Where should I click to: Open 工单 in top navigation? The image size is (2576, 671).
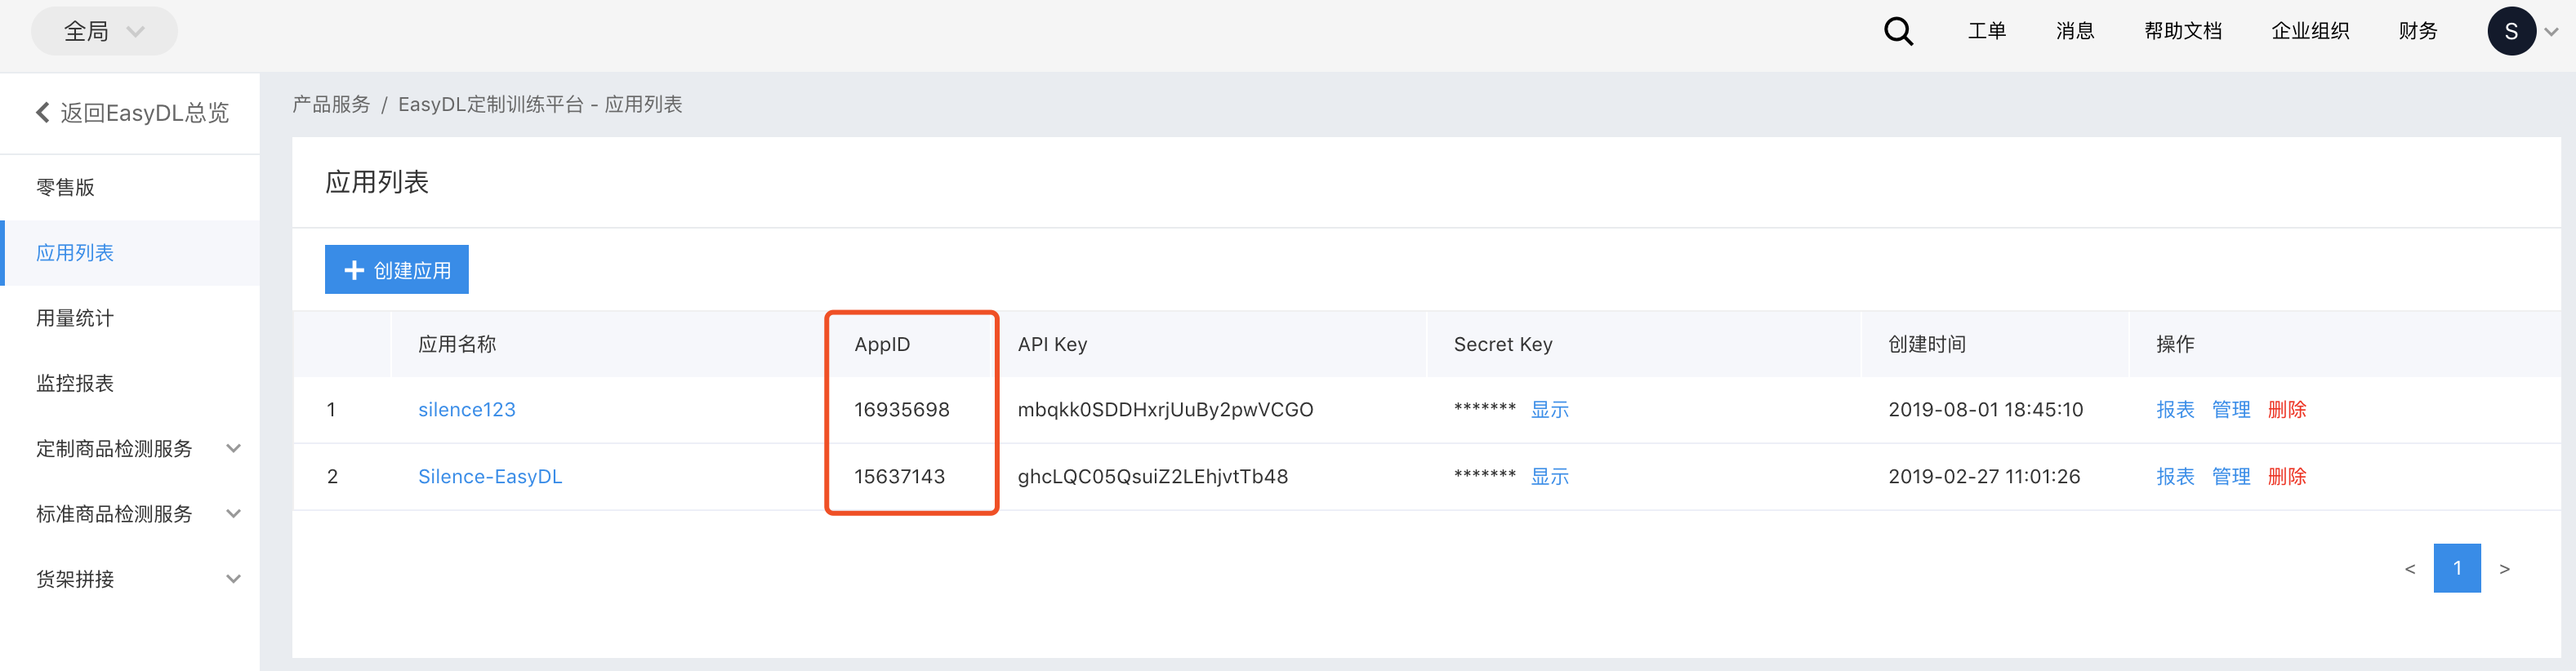click(1986, 31)
